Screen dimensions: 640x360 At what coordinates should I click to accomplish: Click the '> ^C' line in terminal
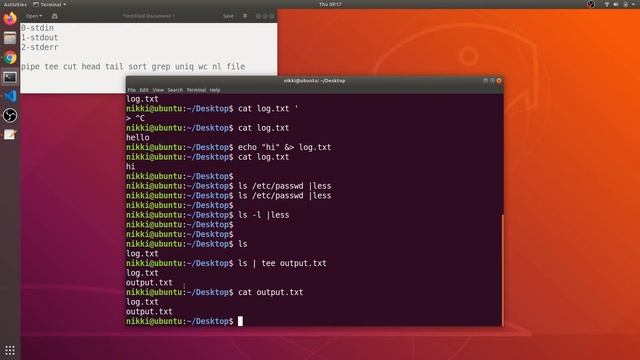pyautogui.click(x=135, y=118)
